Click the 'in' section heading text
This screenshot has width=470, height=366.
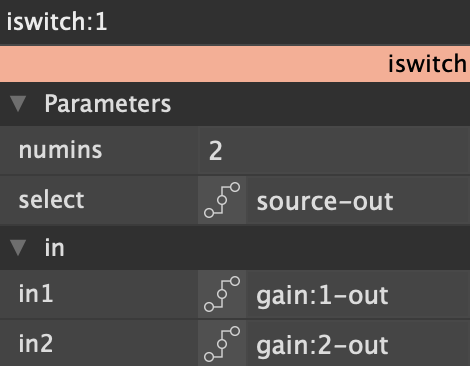[x=54, y=248]
